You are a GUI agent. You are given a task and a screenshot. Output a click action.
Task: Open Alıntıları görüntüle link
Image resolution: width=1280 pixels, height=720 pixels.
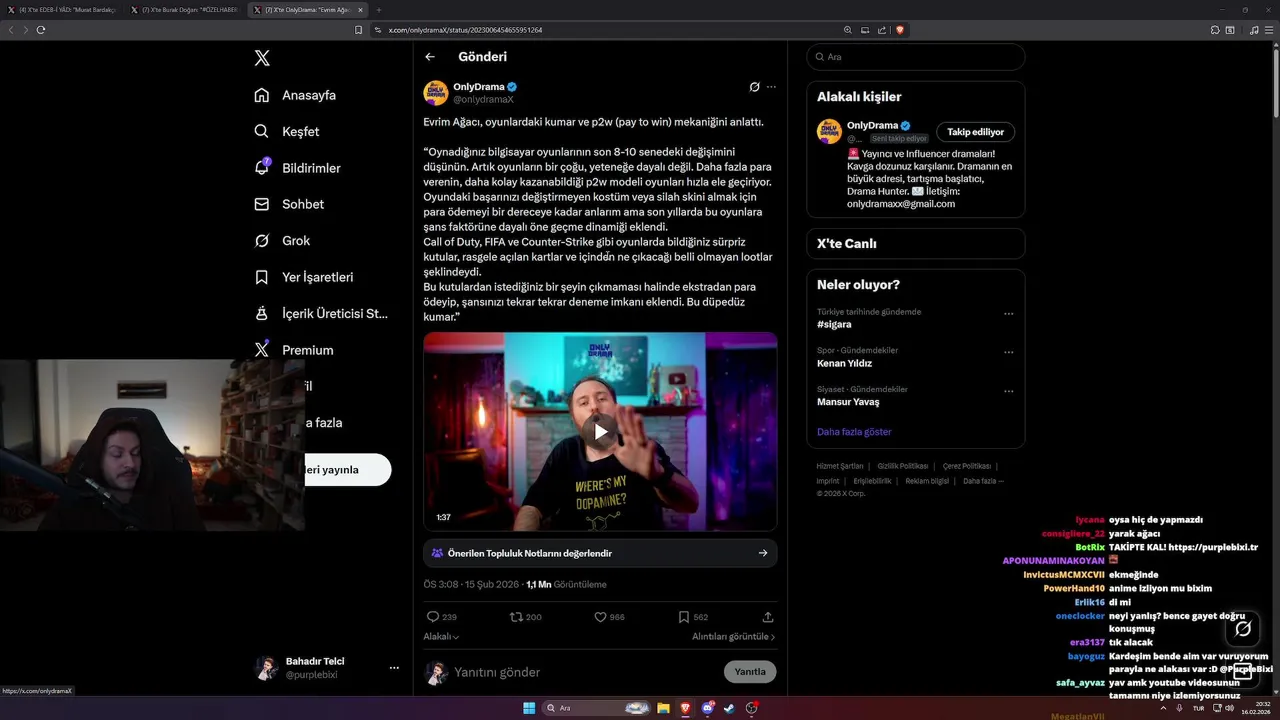734,636
